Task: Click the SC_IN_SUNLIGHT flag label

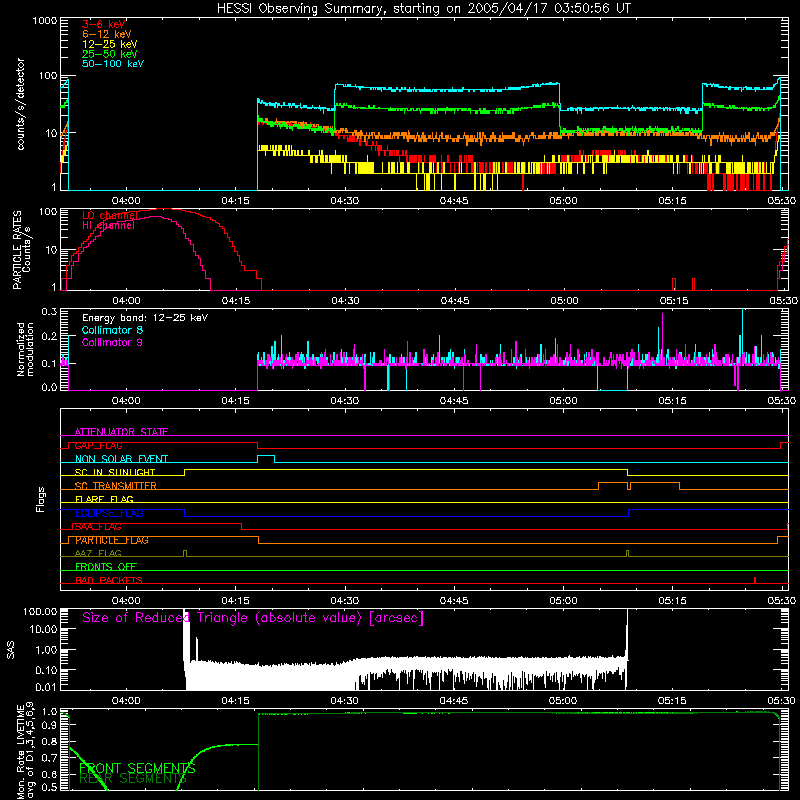Action: pyautogui.click(x=115, y=472)
